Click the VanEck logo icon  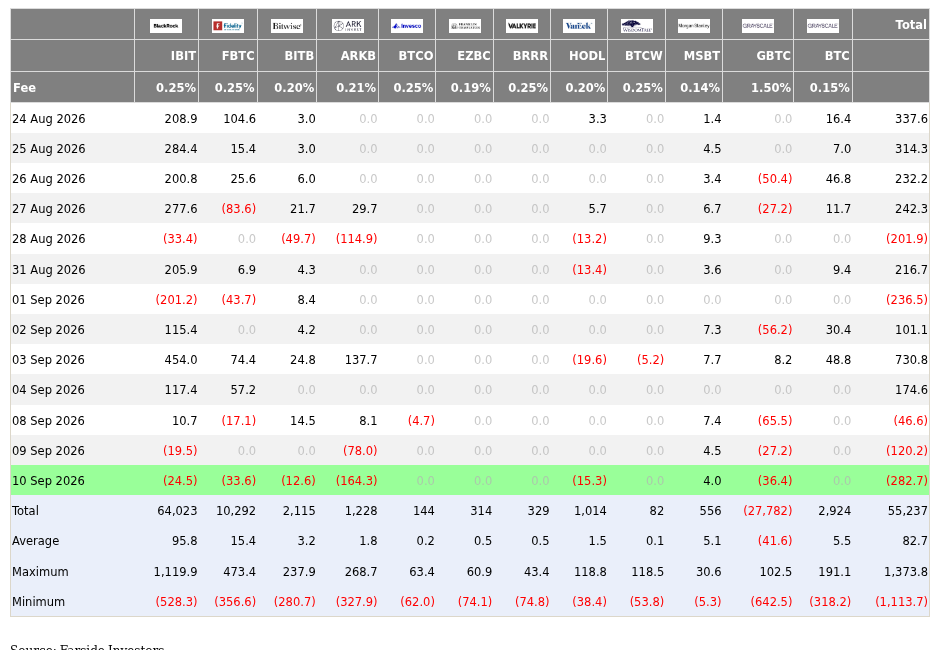click(x=579, y=26)
